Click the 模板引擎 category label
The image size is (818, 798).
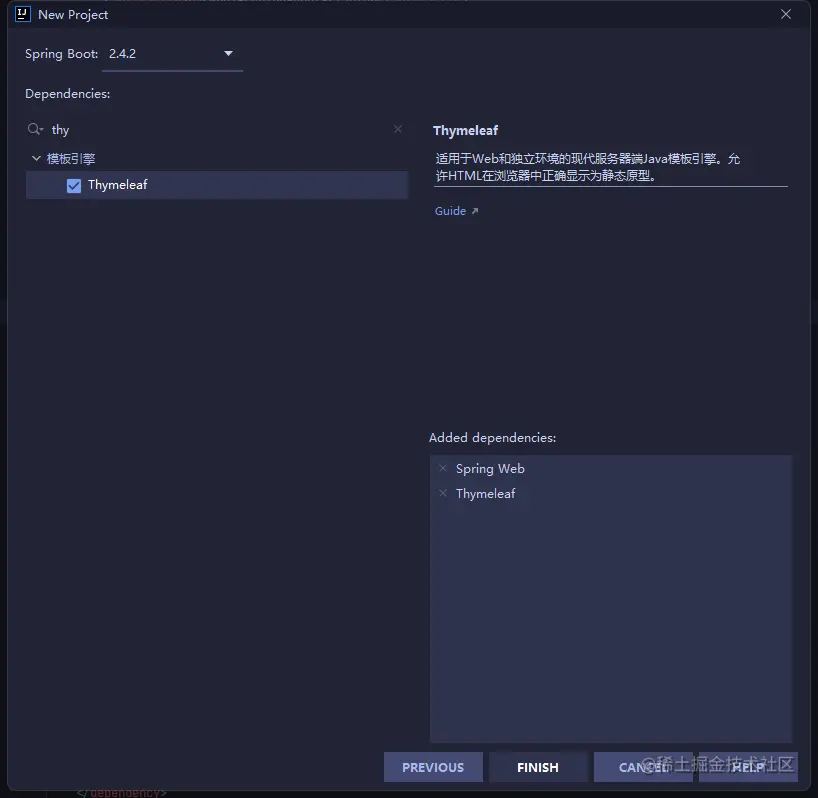pyautogui.click(x=71, y=159)
